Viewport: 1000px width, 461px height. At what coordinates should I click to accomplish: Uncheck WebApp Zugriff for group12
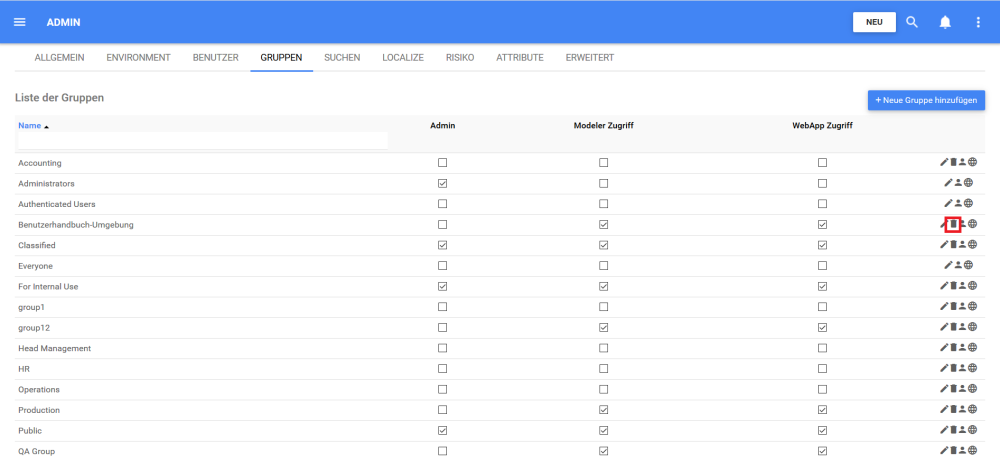pyautogui.click(x=822, y=327)
